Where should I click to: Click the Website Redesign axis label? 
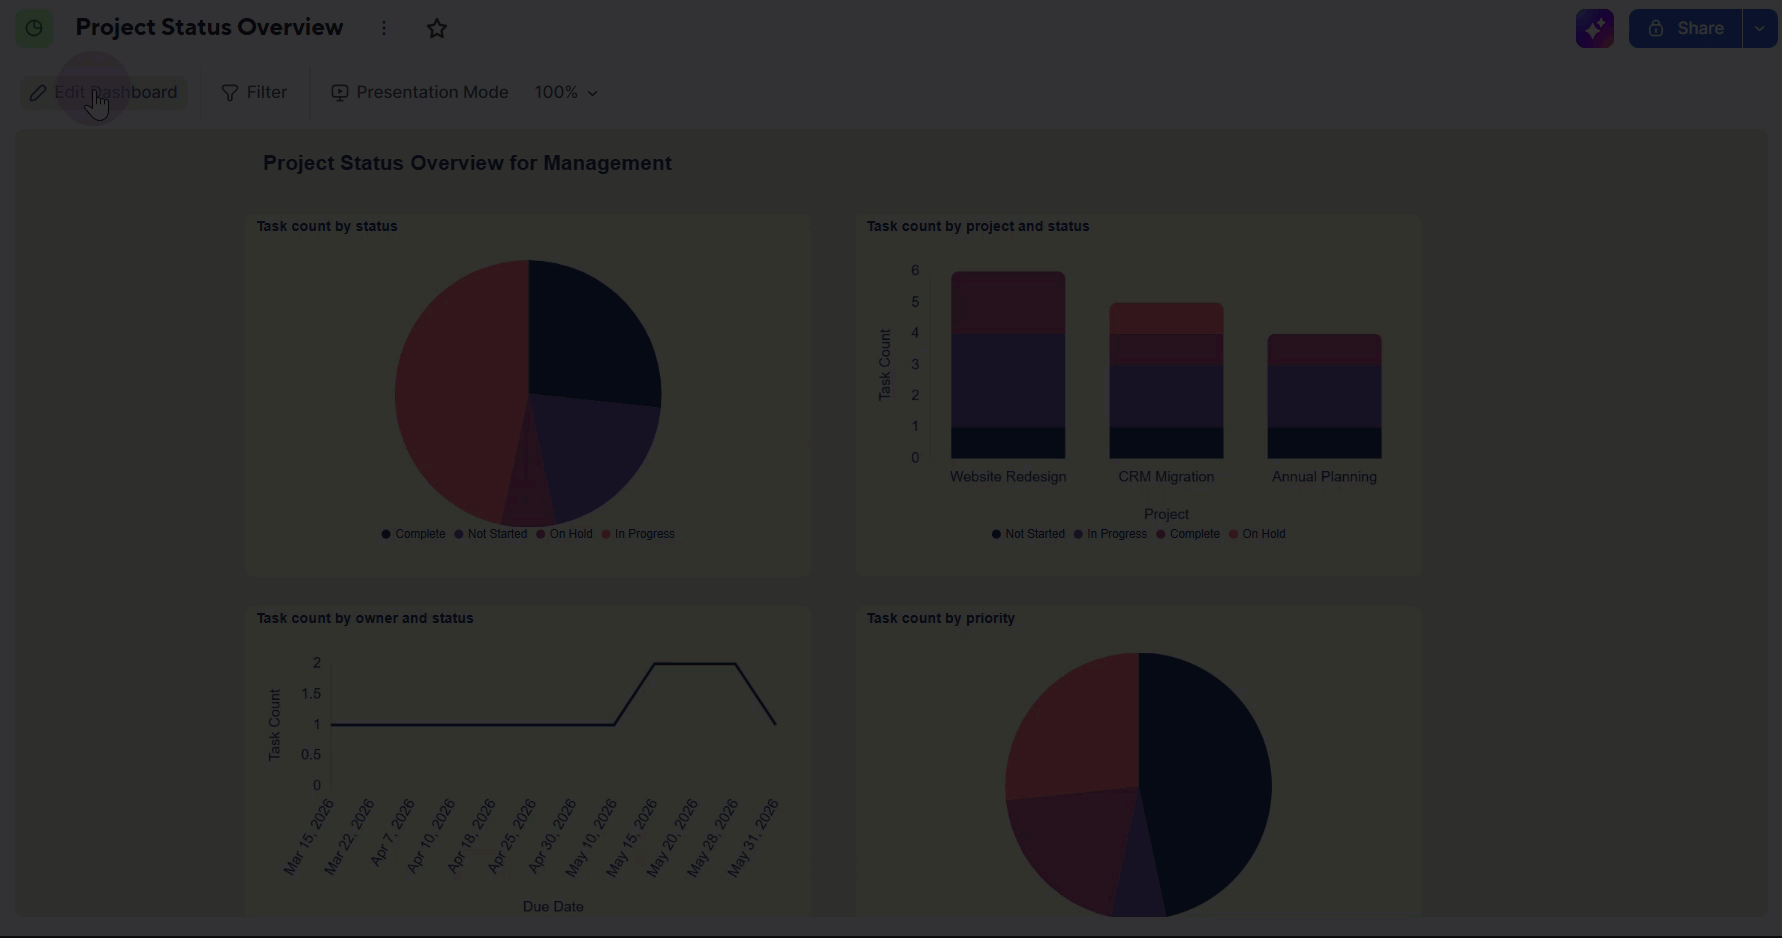(x=1008, y=477)
